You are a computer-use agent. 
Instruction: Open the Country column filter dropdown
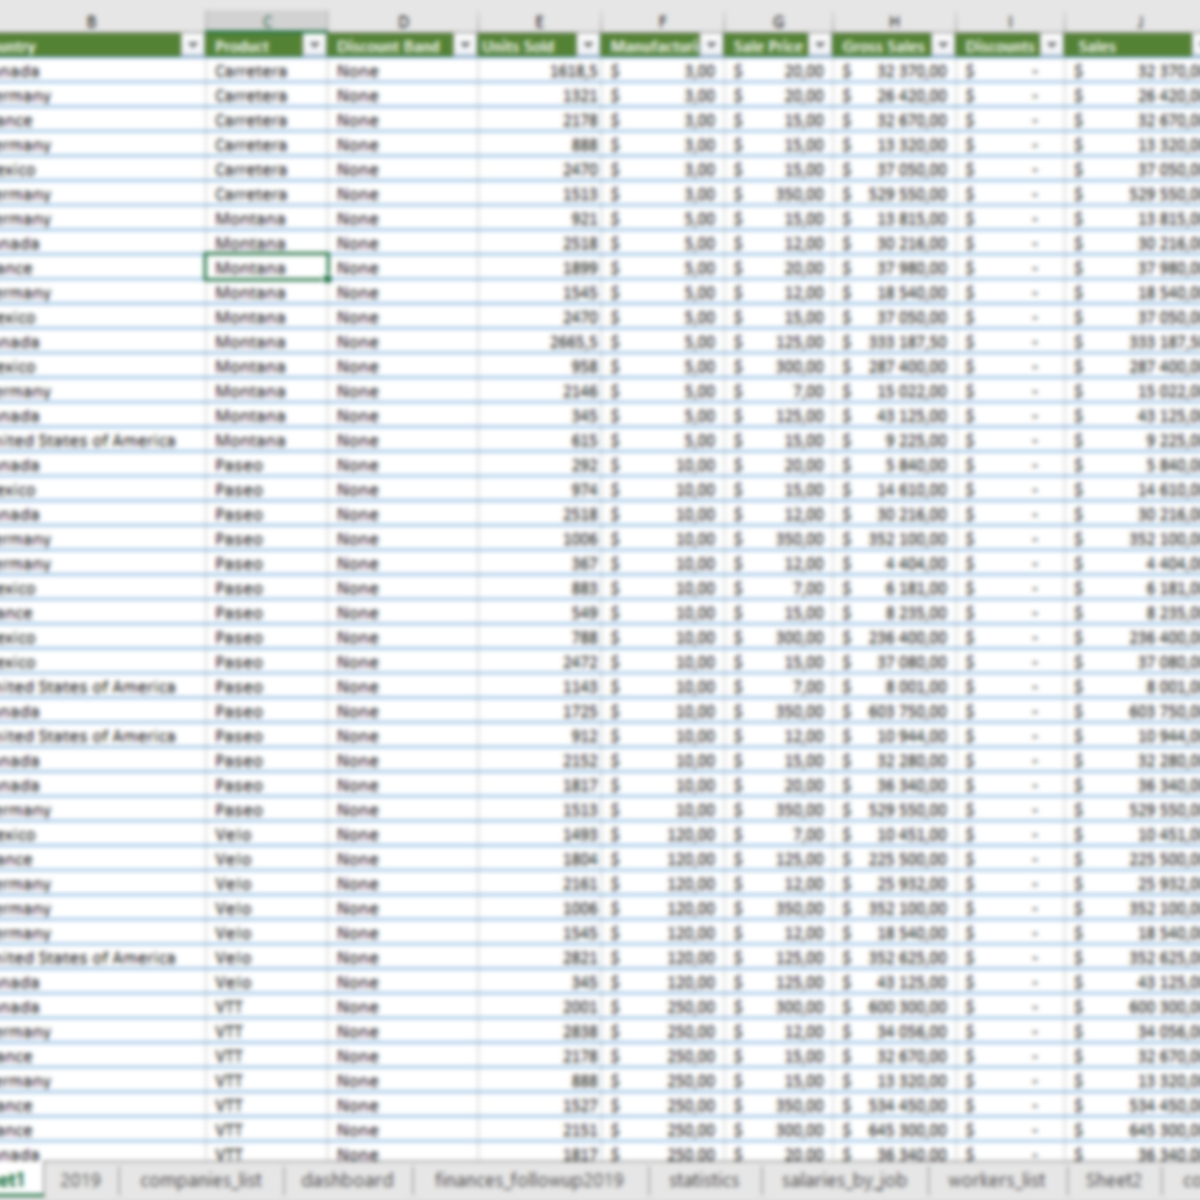click(x=192, y=46)
